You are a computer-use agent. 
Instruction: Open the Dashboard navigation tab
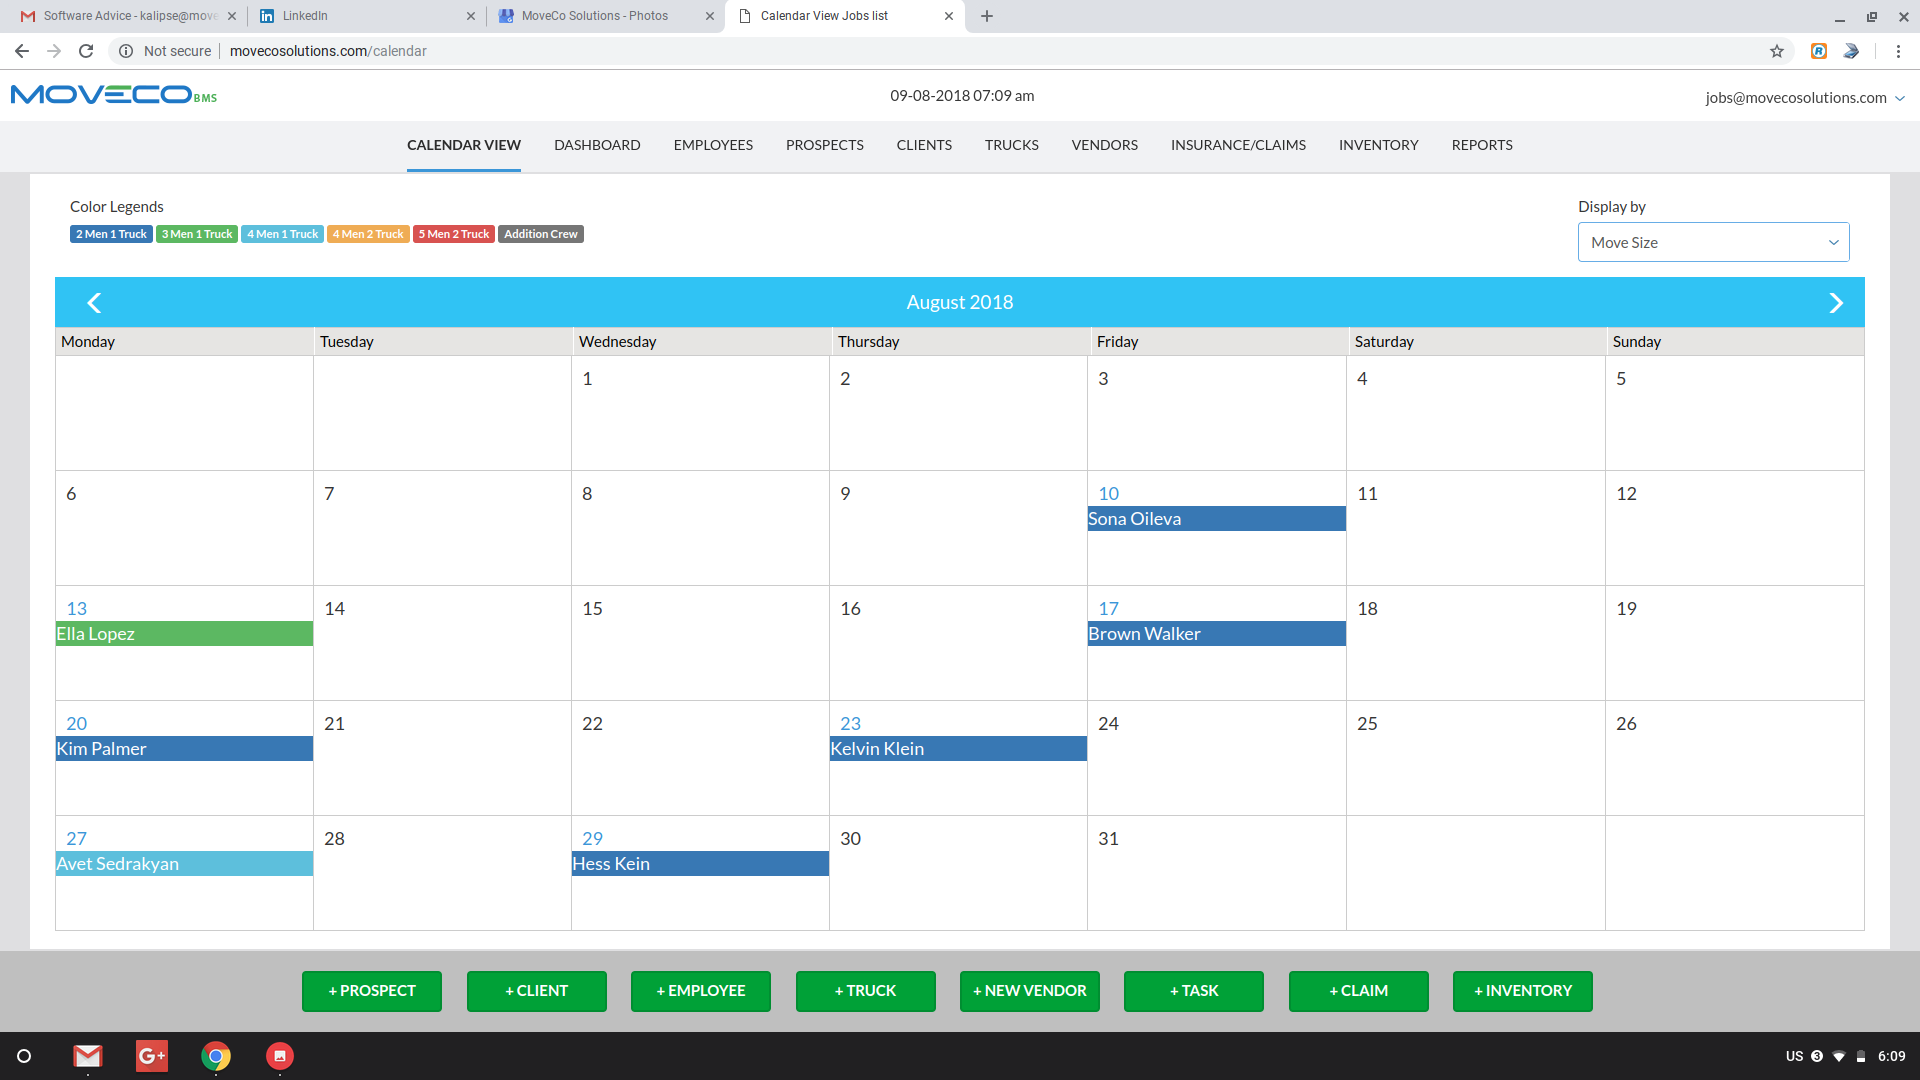pos(597,145)
